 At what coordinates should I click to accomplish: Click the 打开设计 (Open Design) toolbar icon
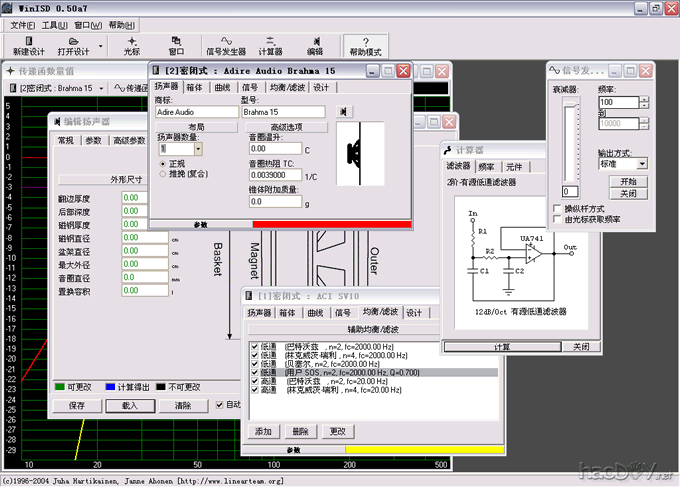[73, 44]
